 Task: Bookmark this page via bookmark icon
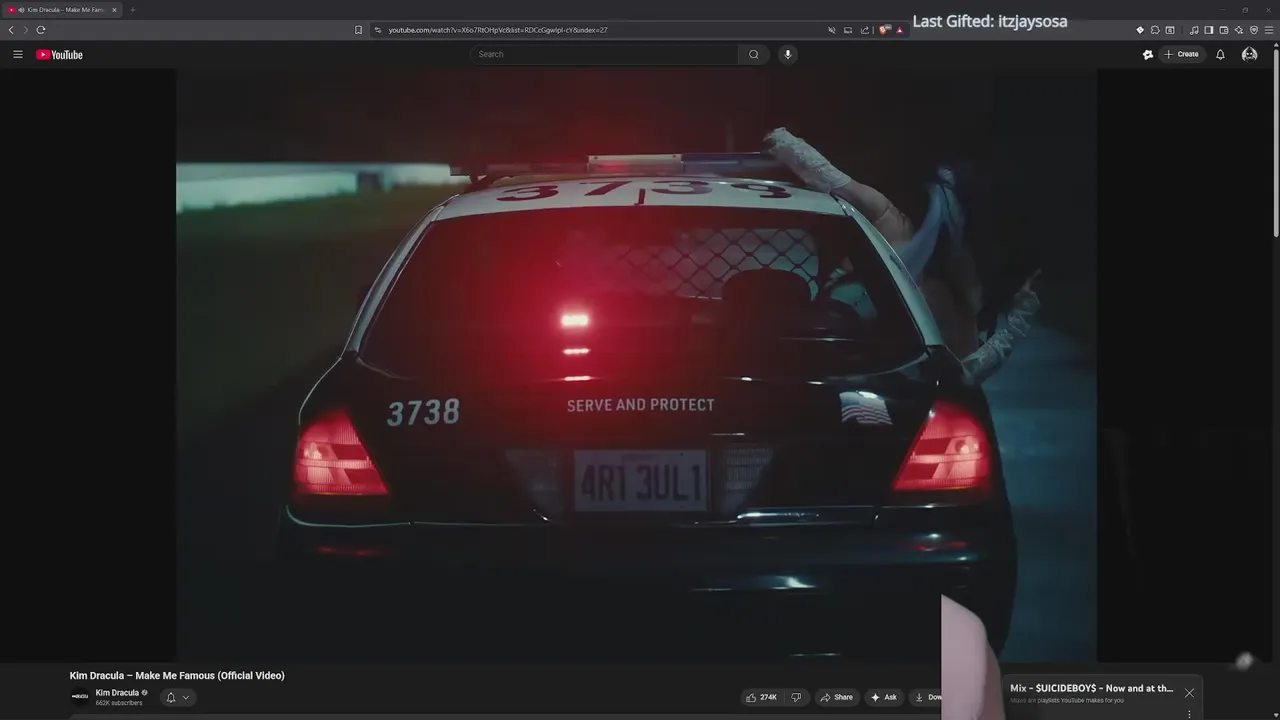358,30
